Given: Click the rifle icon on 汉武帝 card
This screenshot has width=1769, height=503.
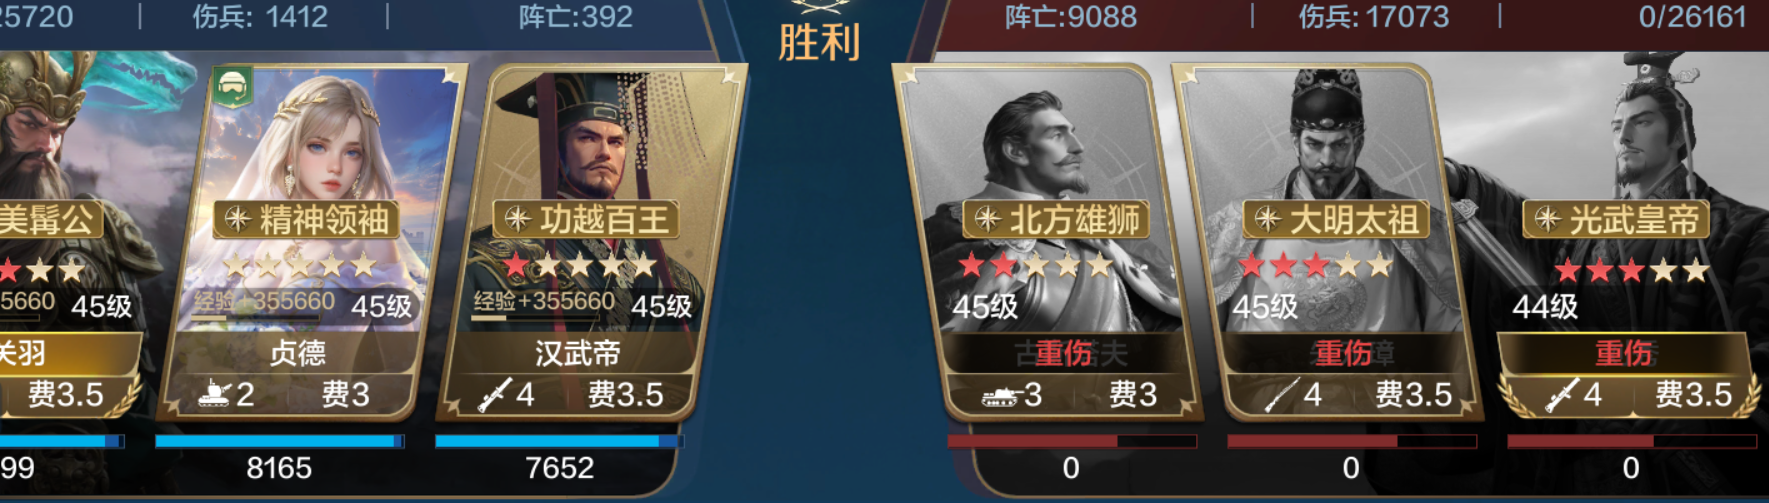Looking at the screenshot, I should [495, 394].
